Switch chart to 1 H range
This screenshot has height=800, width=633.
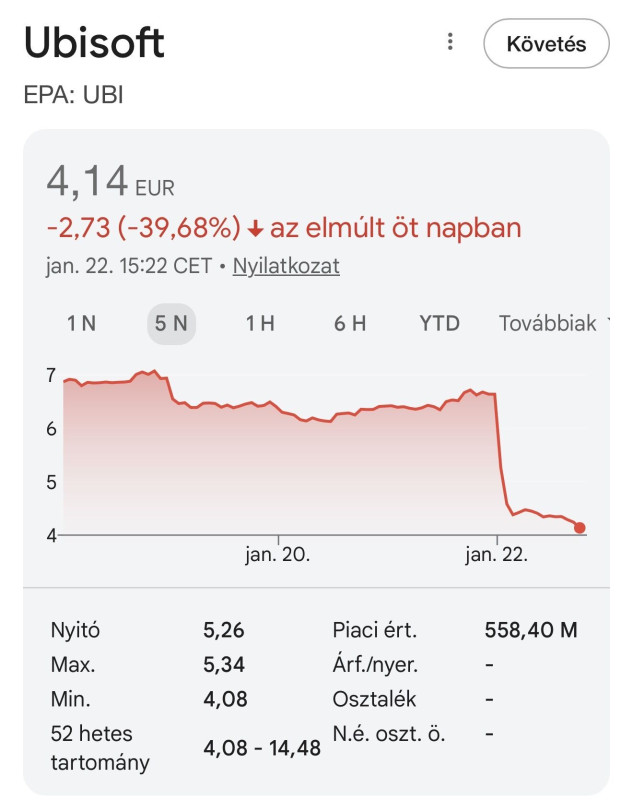tap(260, 323)
